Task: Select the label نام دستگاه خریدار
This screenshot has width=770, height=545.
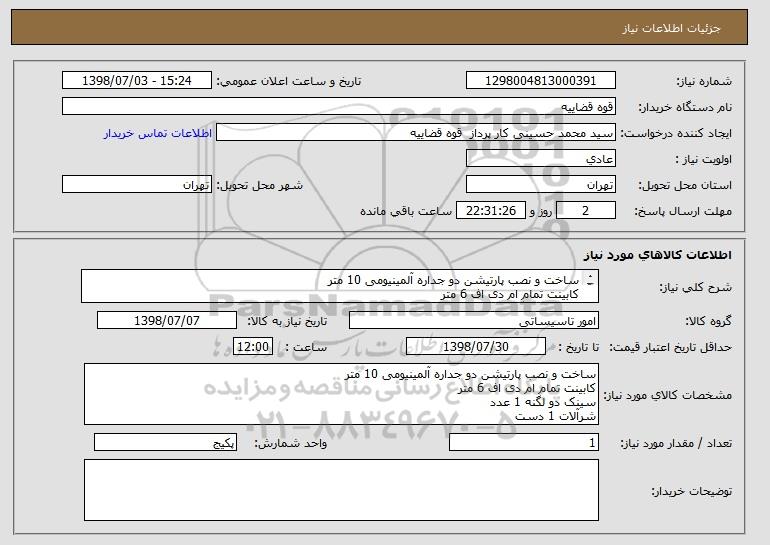Action: tap(685, 107)
